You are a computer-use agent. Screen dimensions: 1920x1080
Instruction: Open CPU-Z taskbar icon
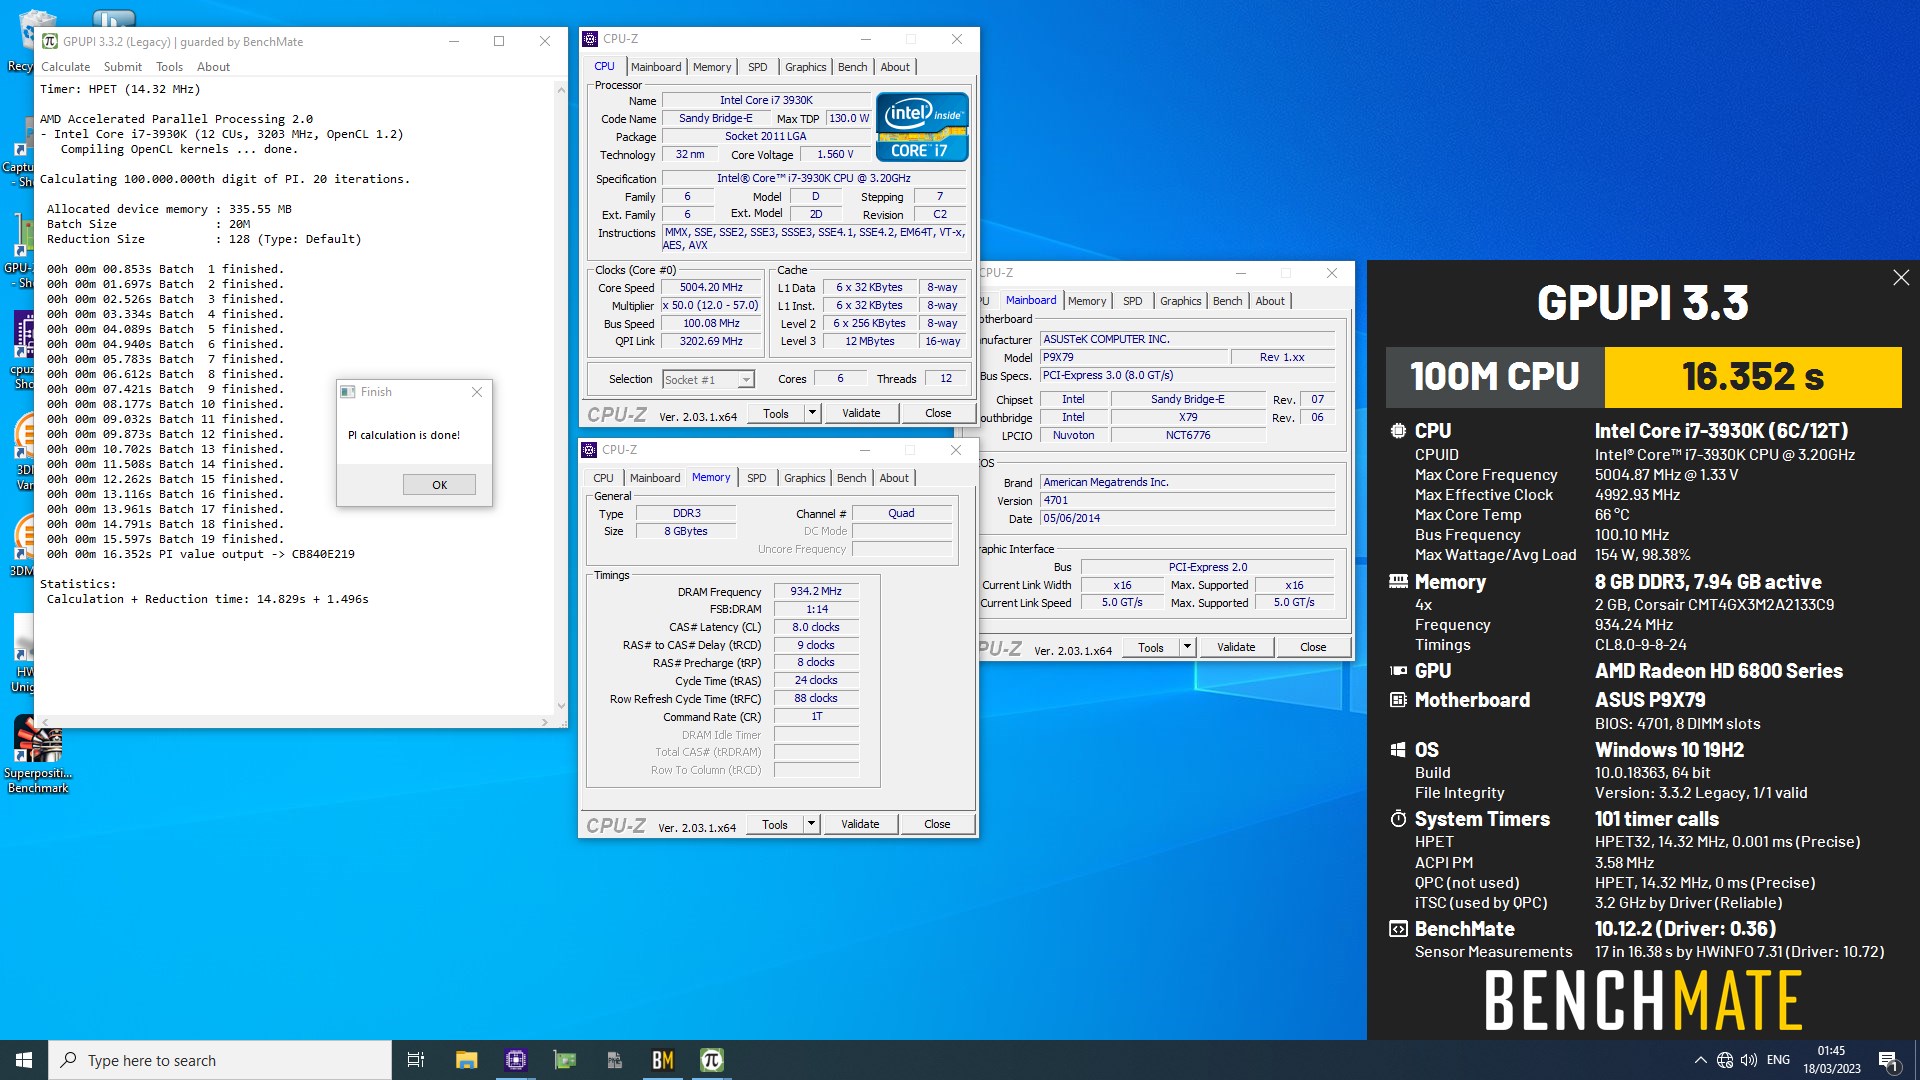coord(516,1060)
